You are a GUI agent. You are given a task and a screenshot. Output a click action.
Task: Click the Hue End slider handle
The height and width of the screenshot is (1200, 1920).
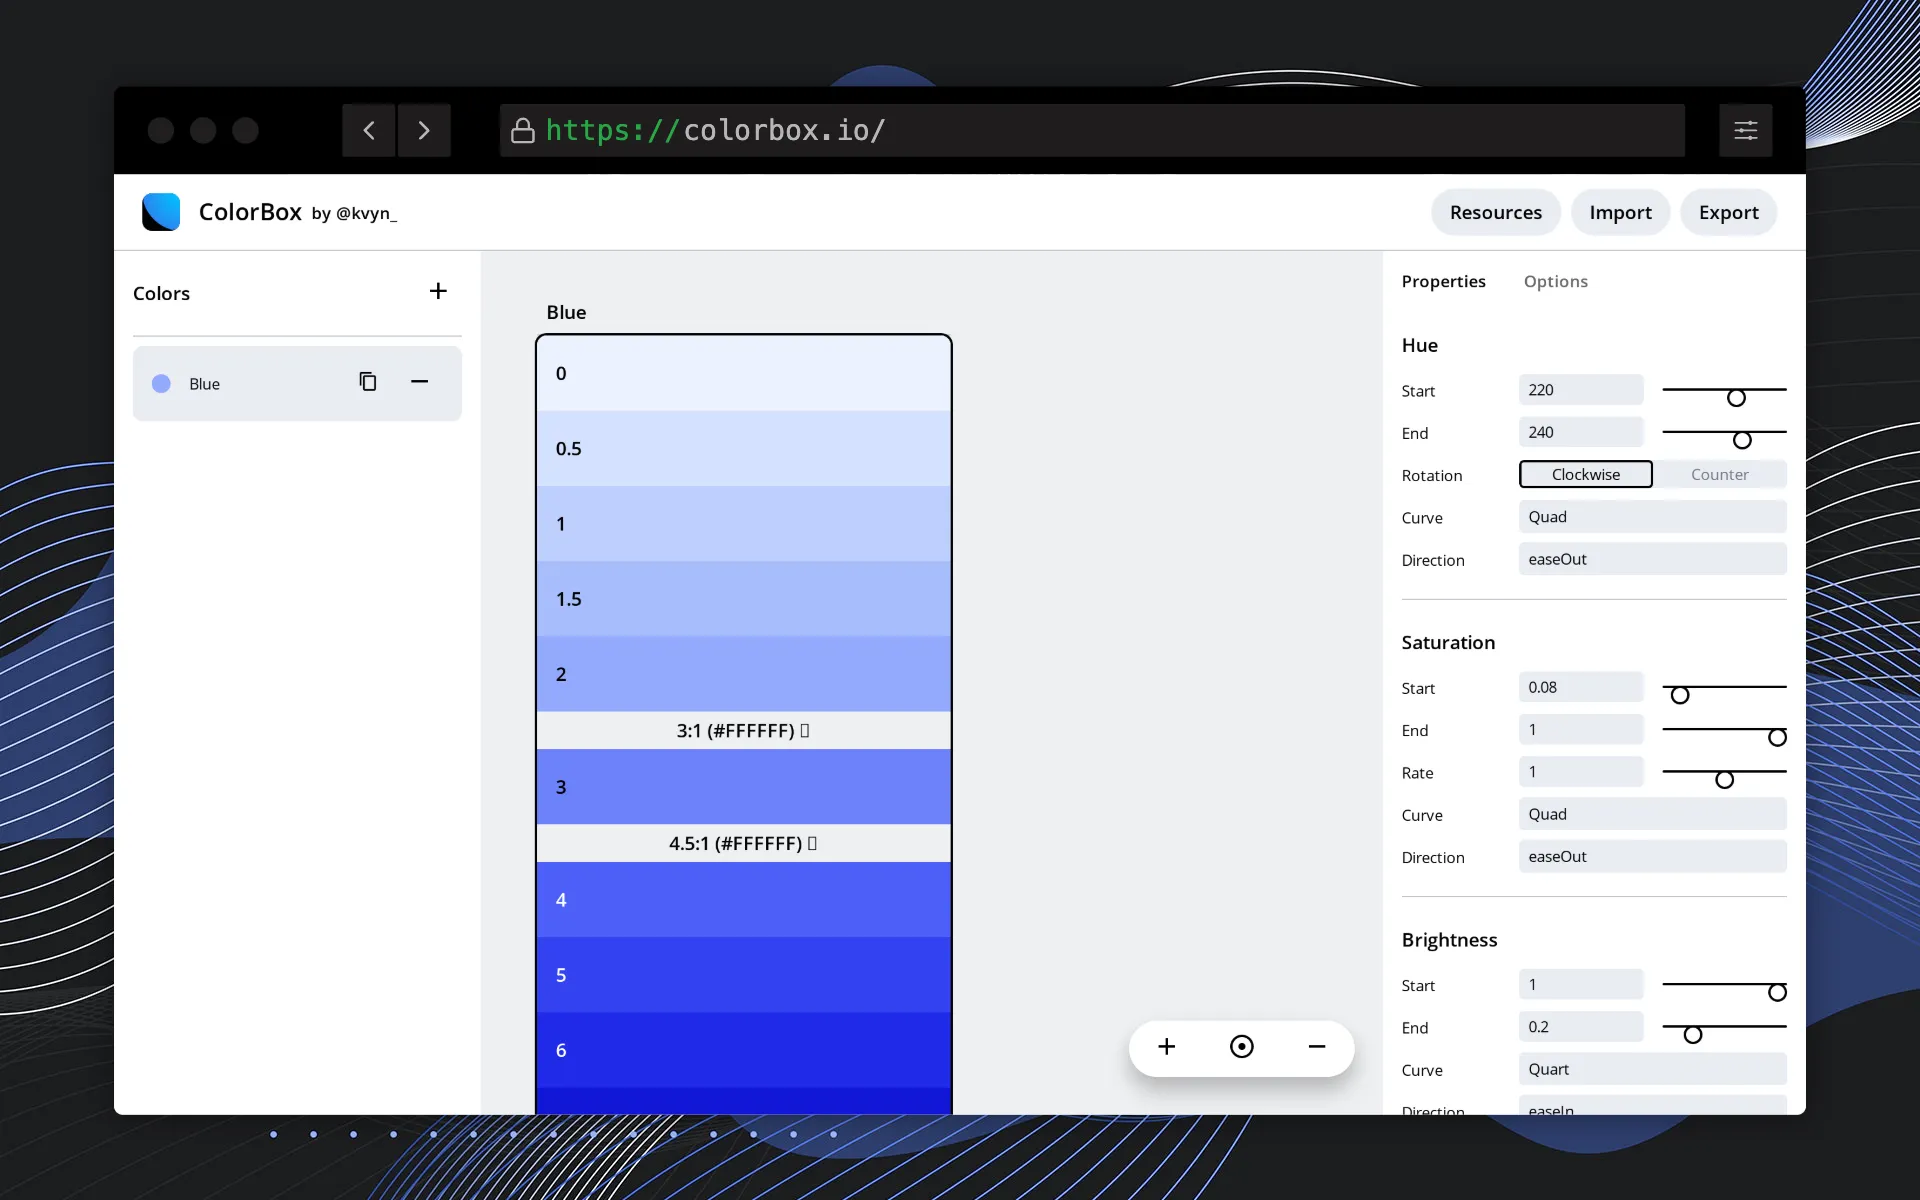pos(1742,440)
